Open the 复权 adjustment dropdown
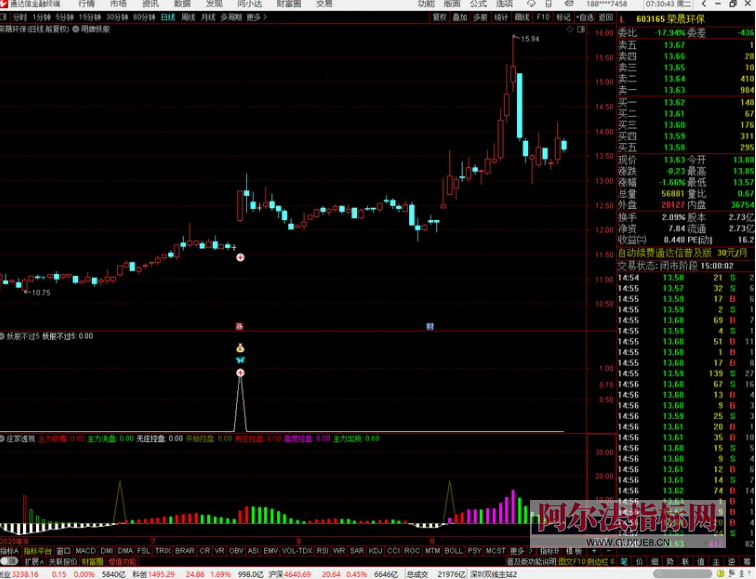 [440, 17]
